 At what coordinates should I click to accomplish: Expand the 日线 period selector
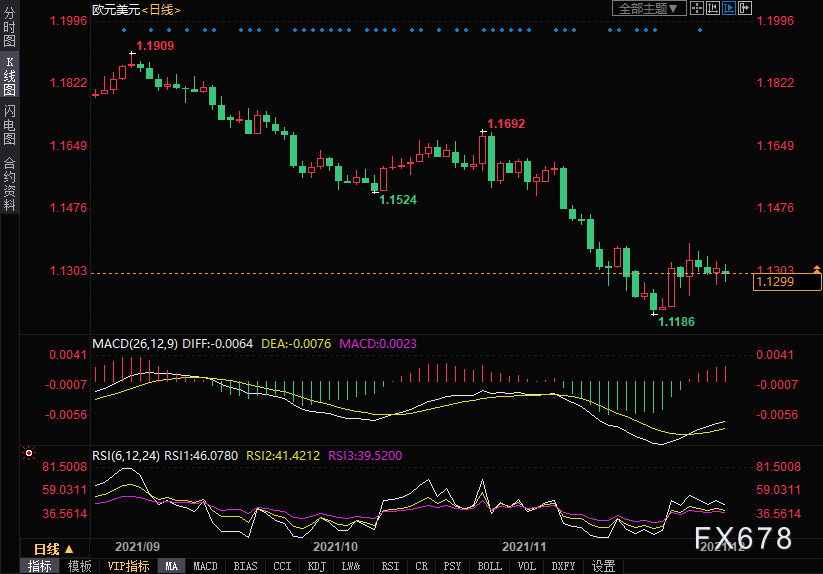coord(53,549)
